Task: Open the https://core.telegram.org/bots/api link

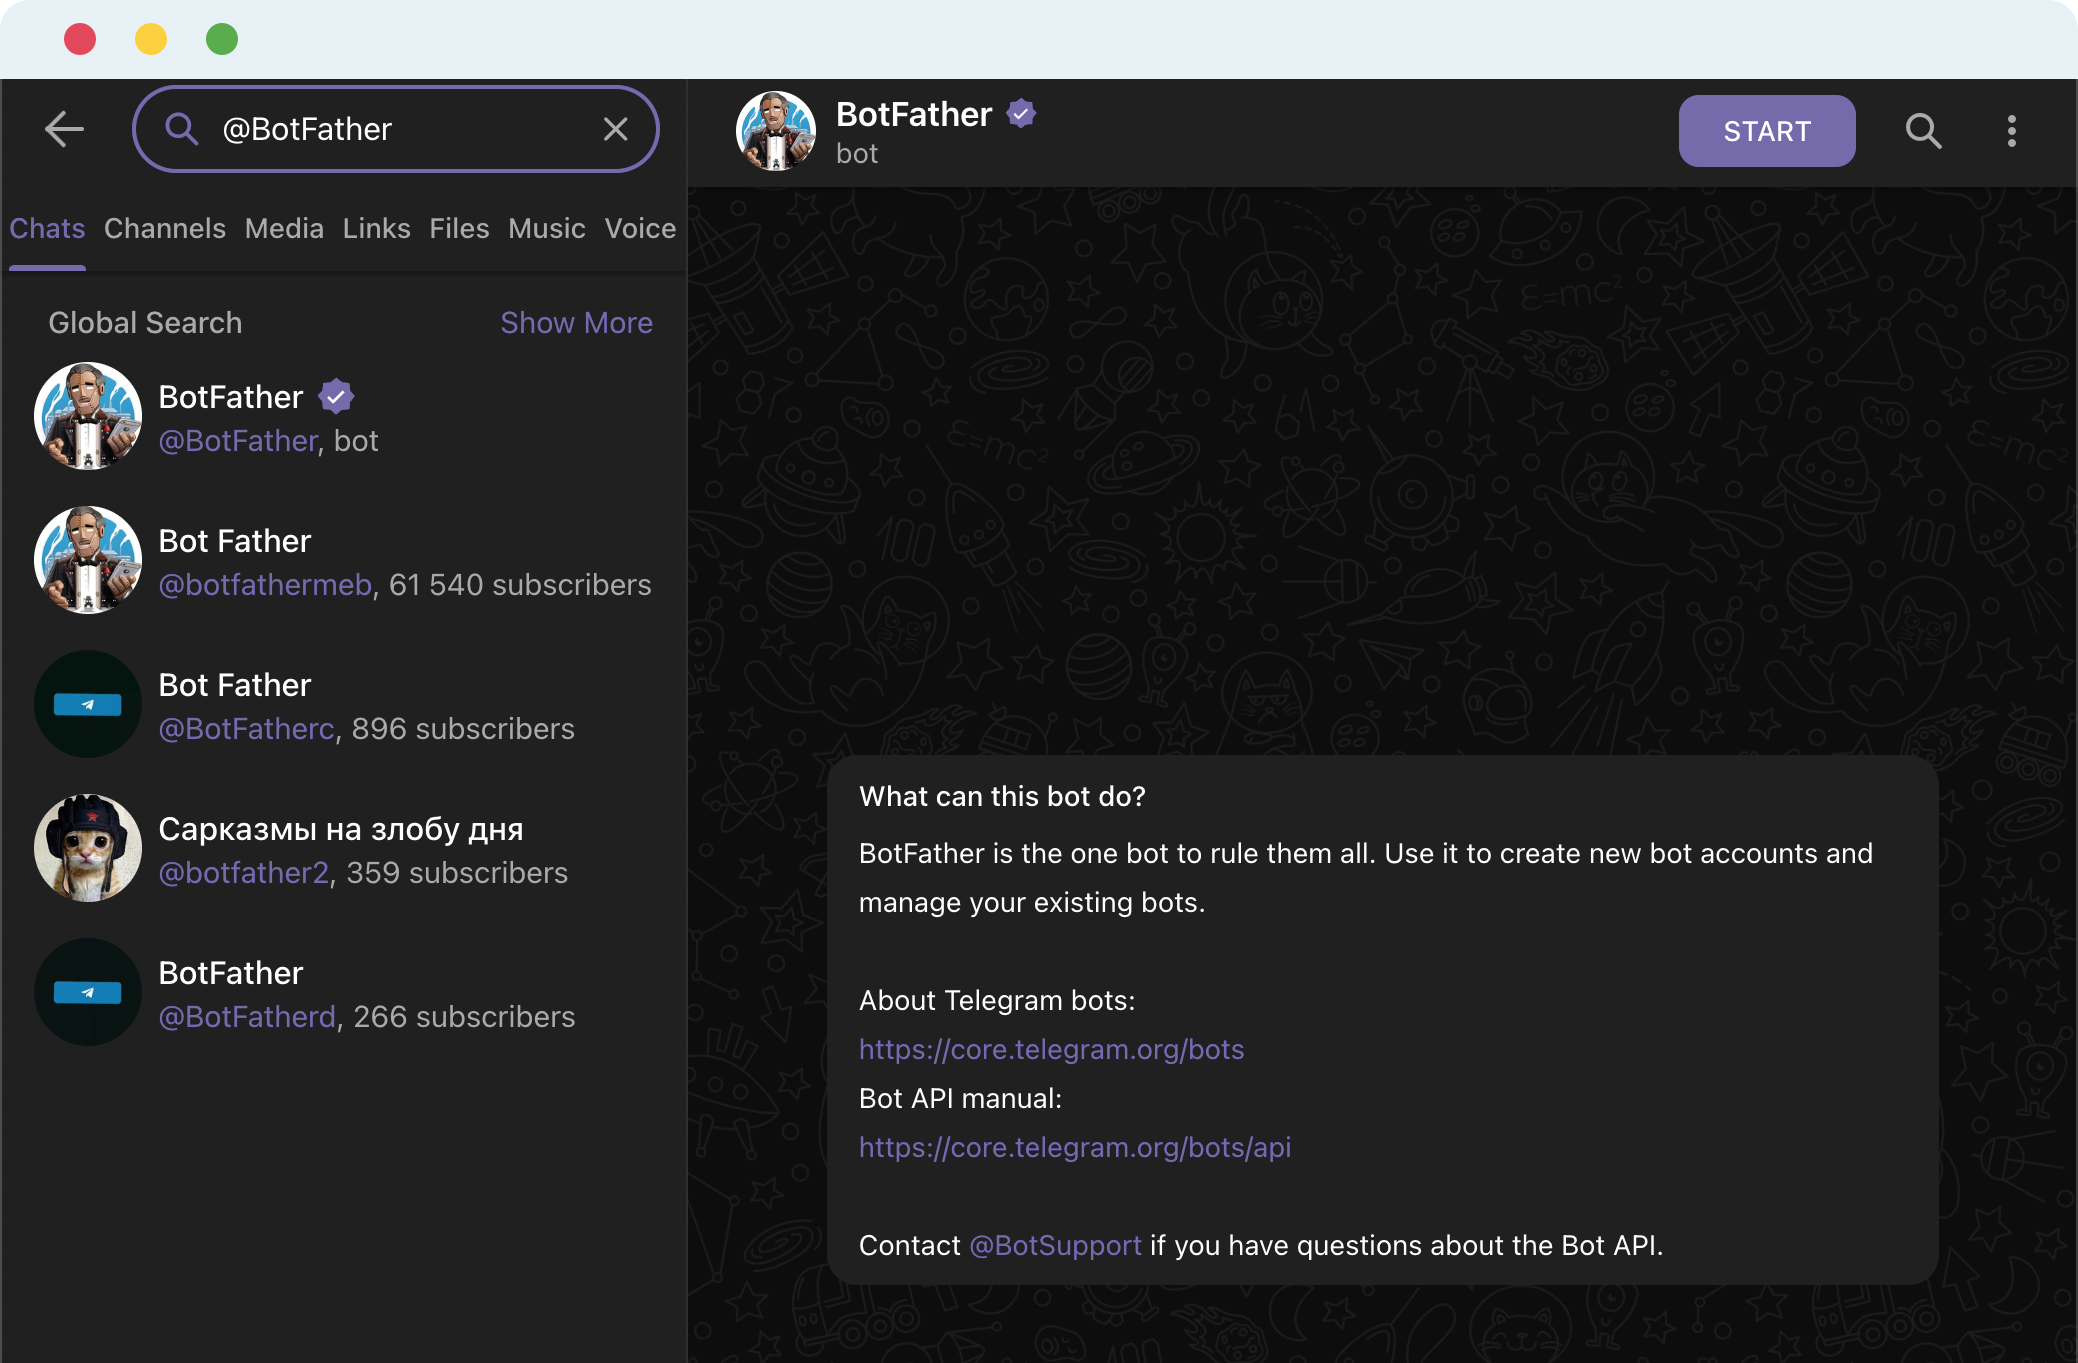Action: click(x=1075, y=1147)
